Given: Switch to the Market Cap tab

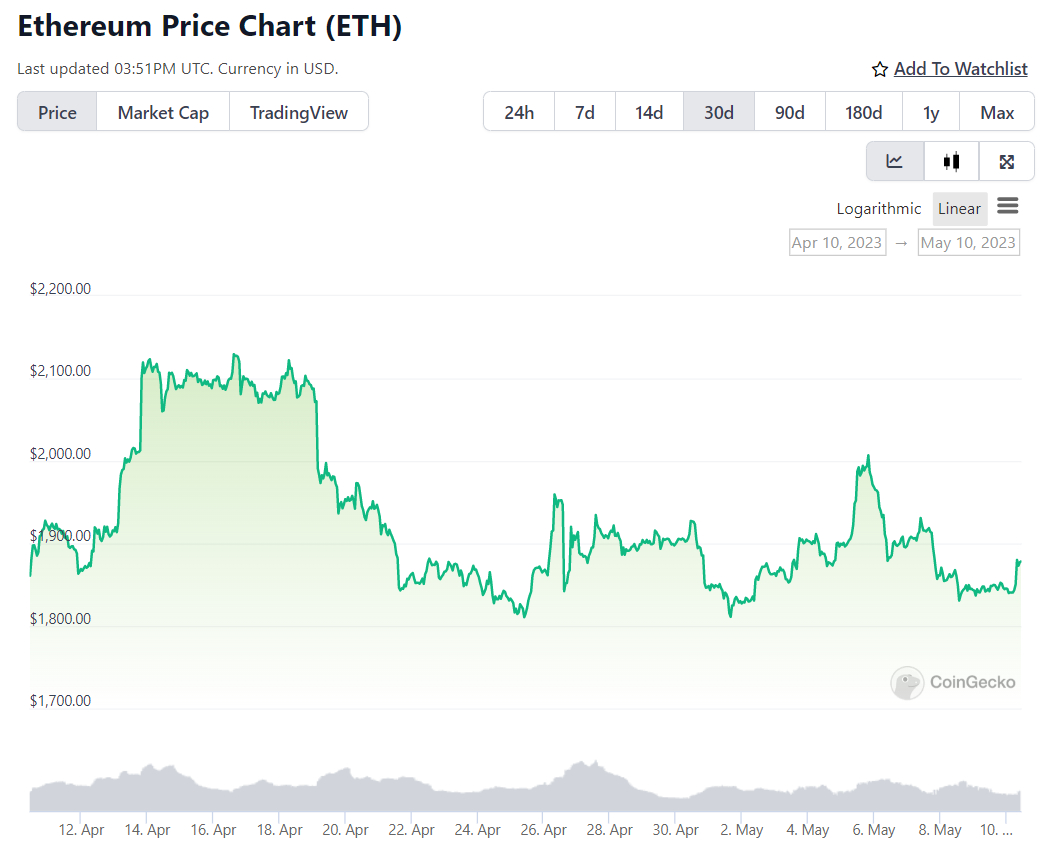Looking at the screenshot, I should (x=163, y=112).
